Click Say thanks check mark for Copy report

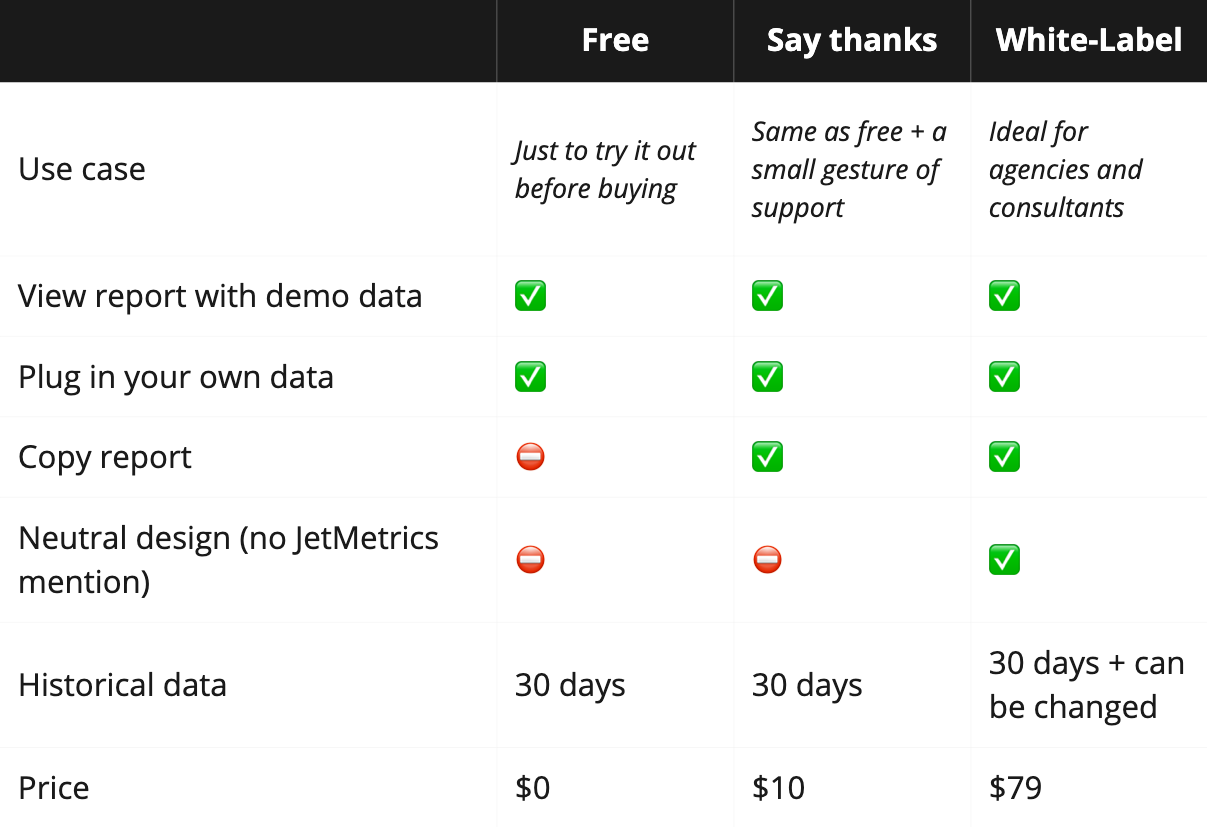click(x=767, y=457)
